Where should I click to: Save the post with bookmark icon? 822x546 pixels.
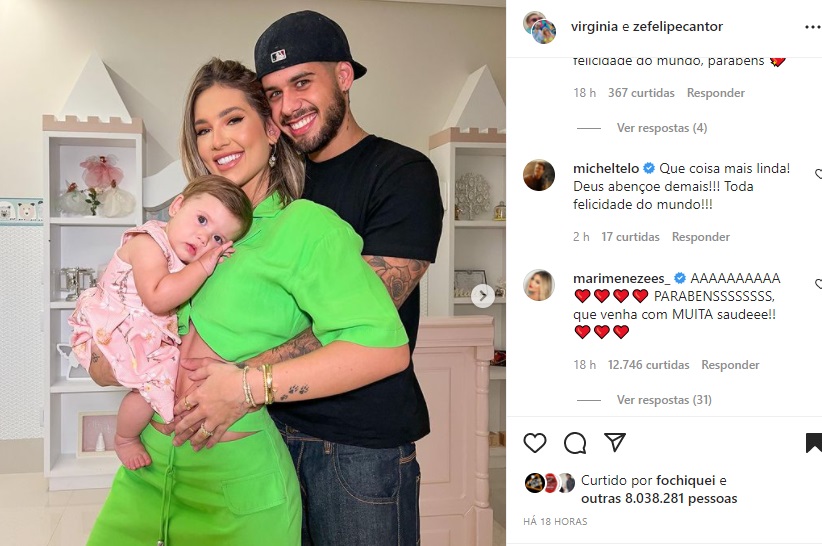pos(814,443)
